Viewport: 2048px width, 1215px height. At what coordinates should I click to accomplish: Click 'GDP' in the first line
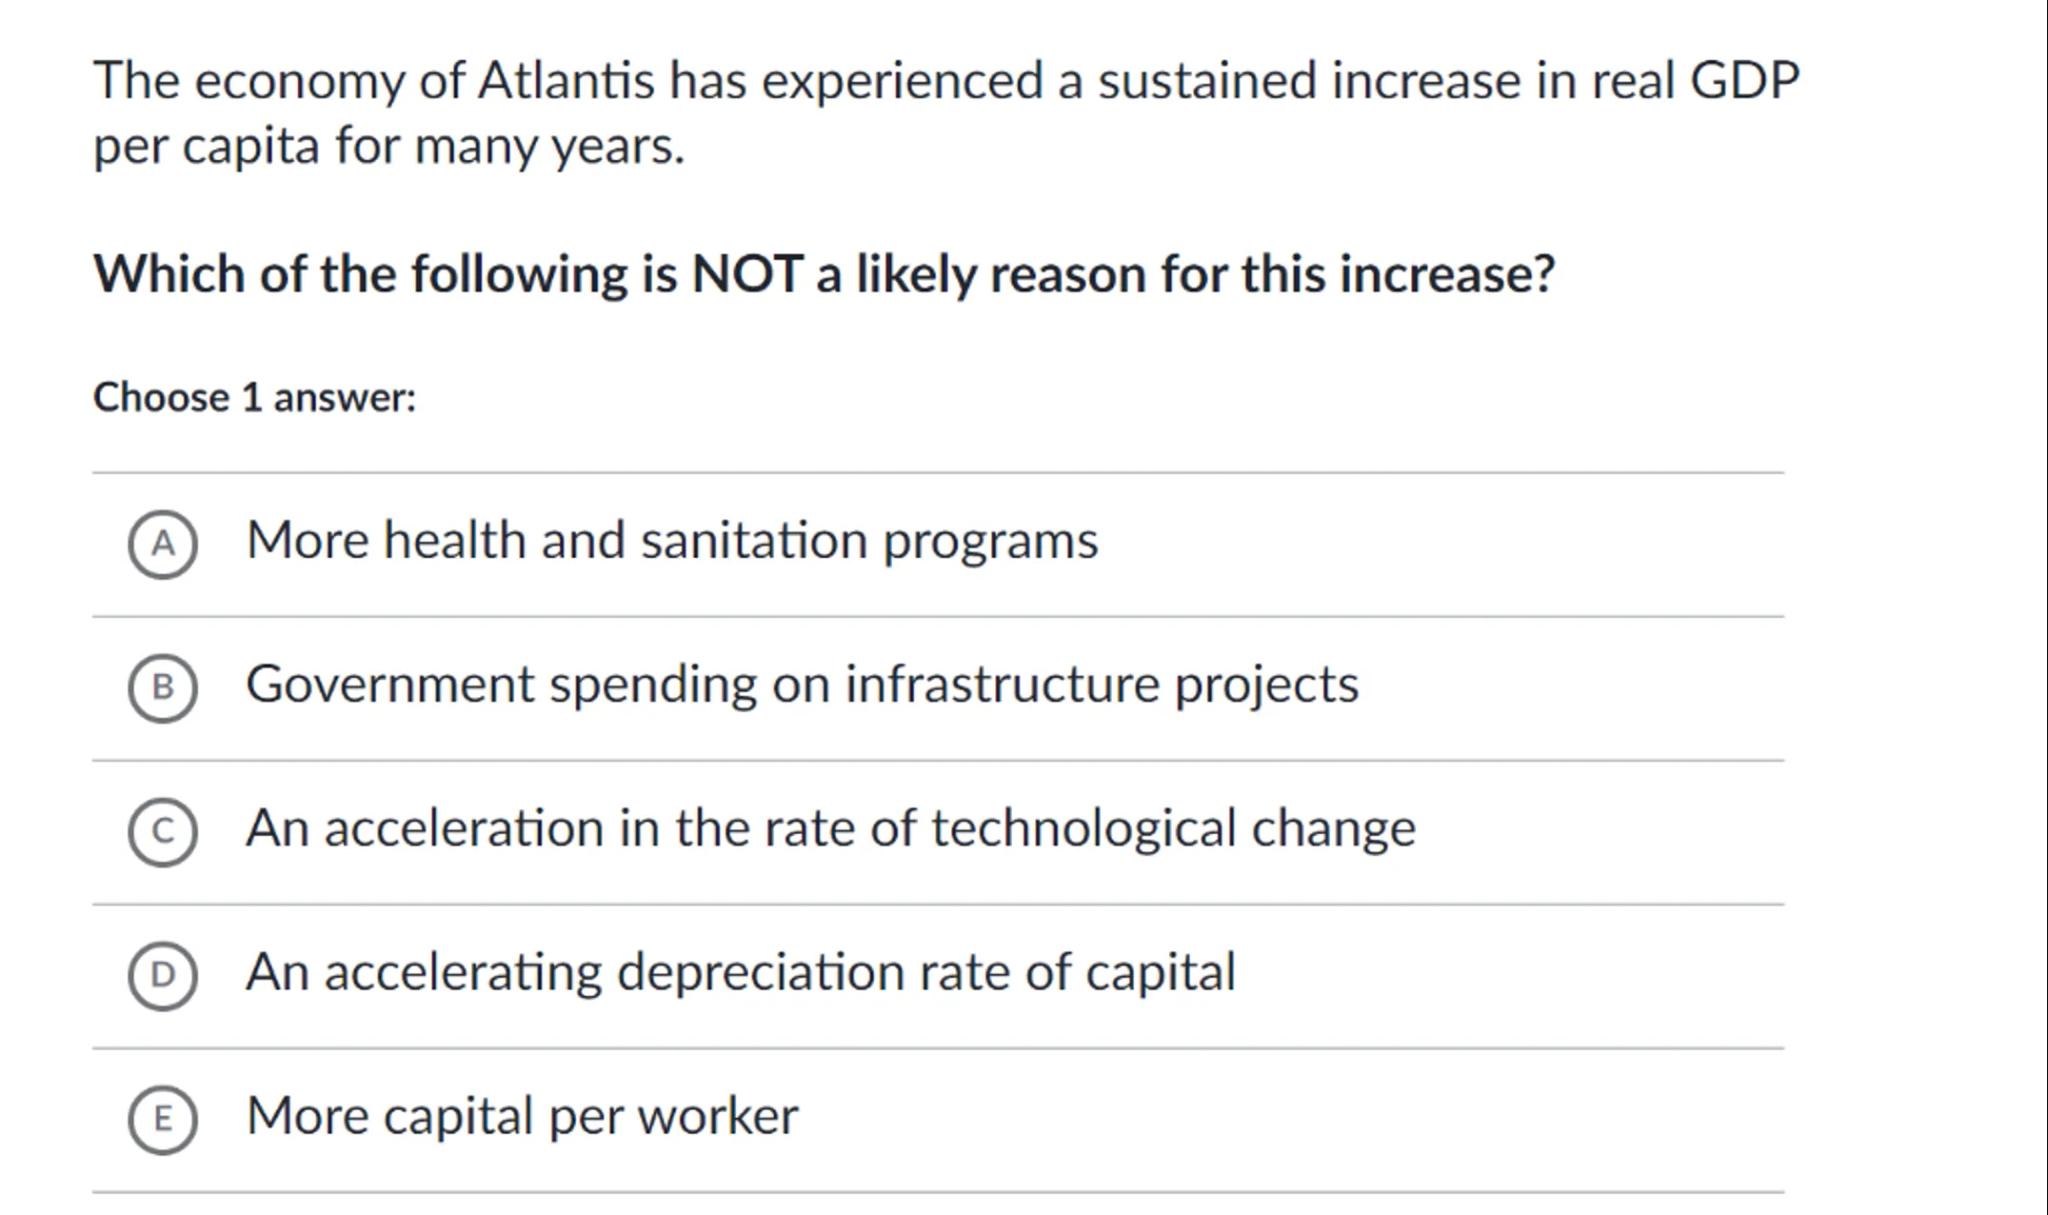coord(1744,81)
